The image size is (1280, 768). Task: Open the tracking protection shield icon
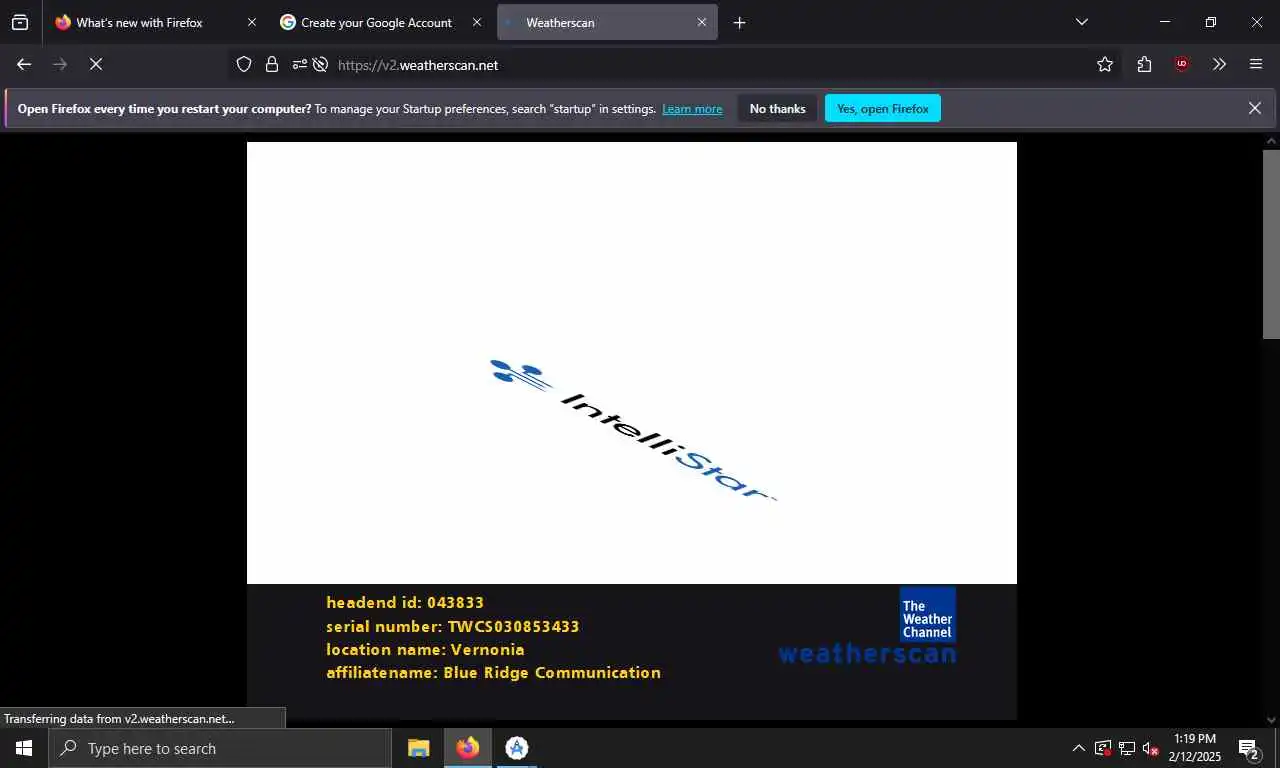pyautogui.click(x=244, y=64)
